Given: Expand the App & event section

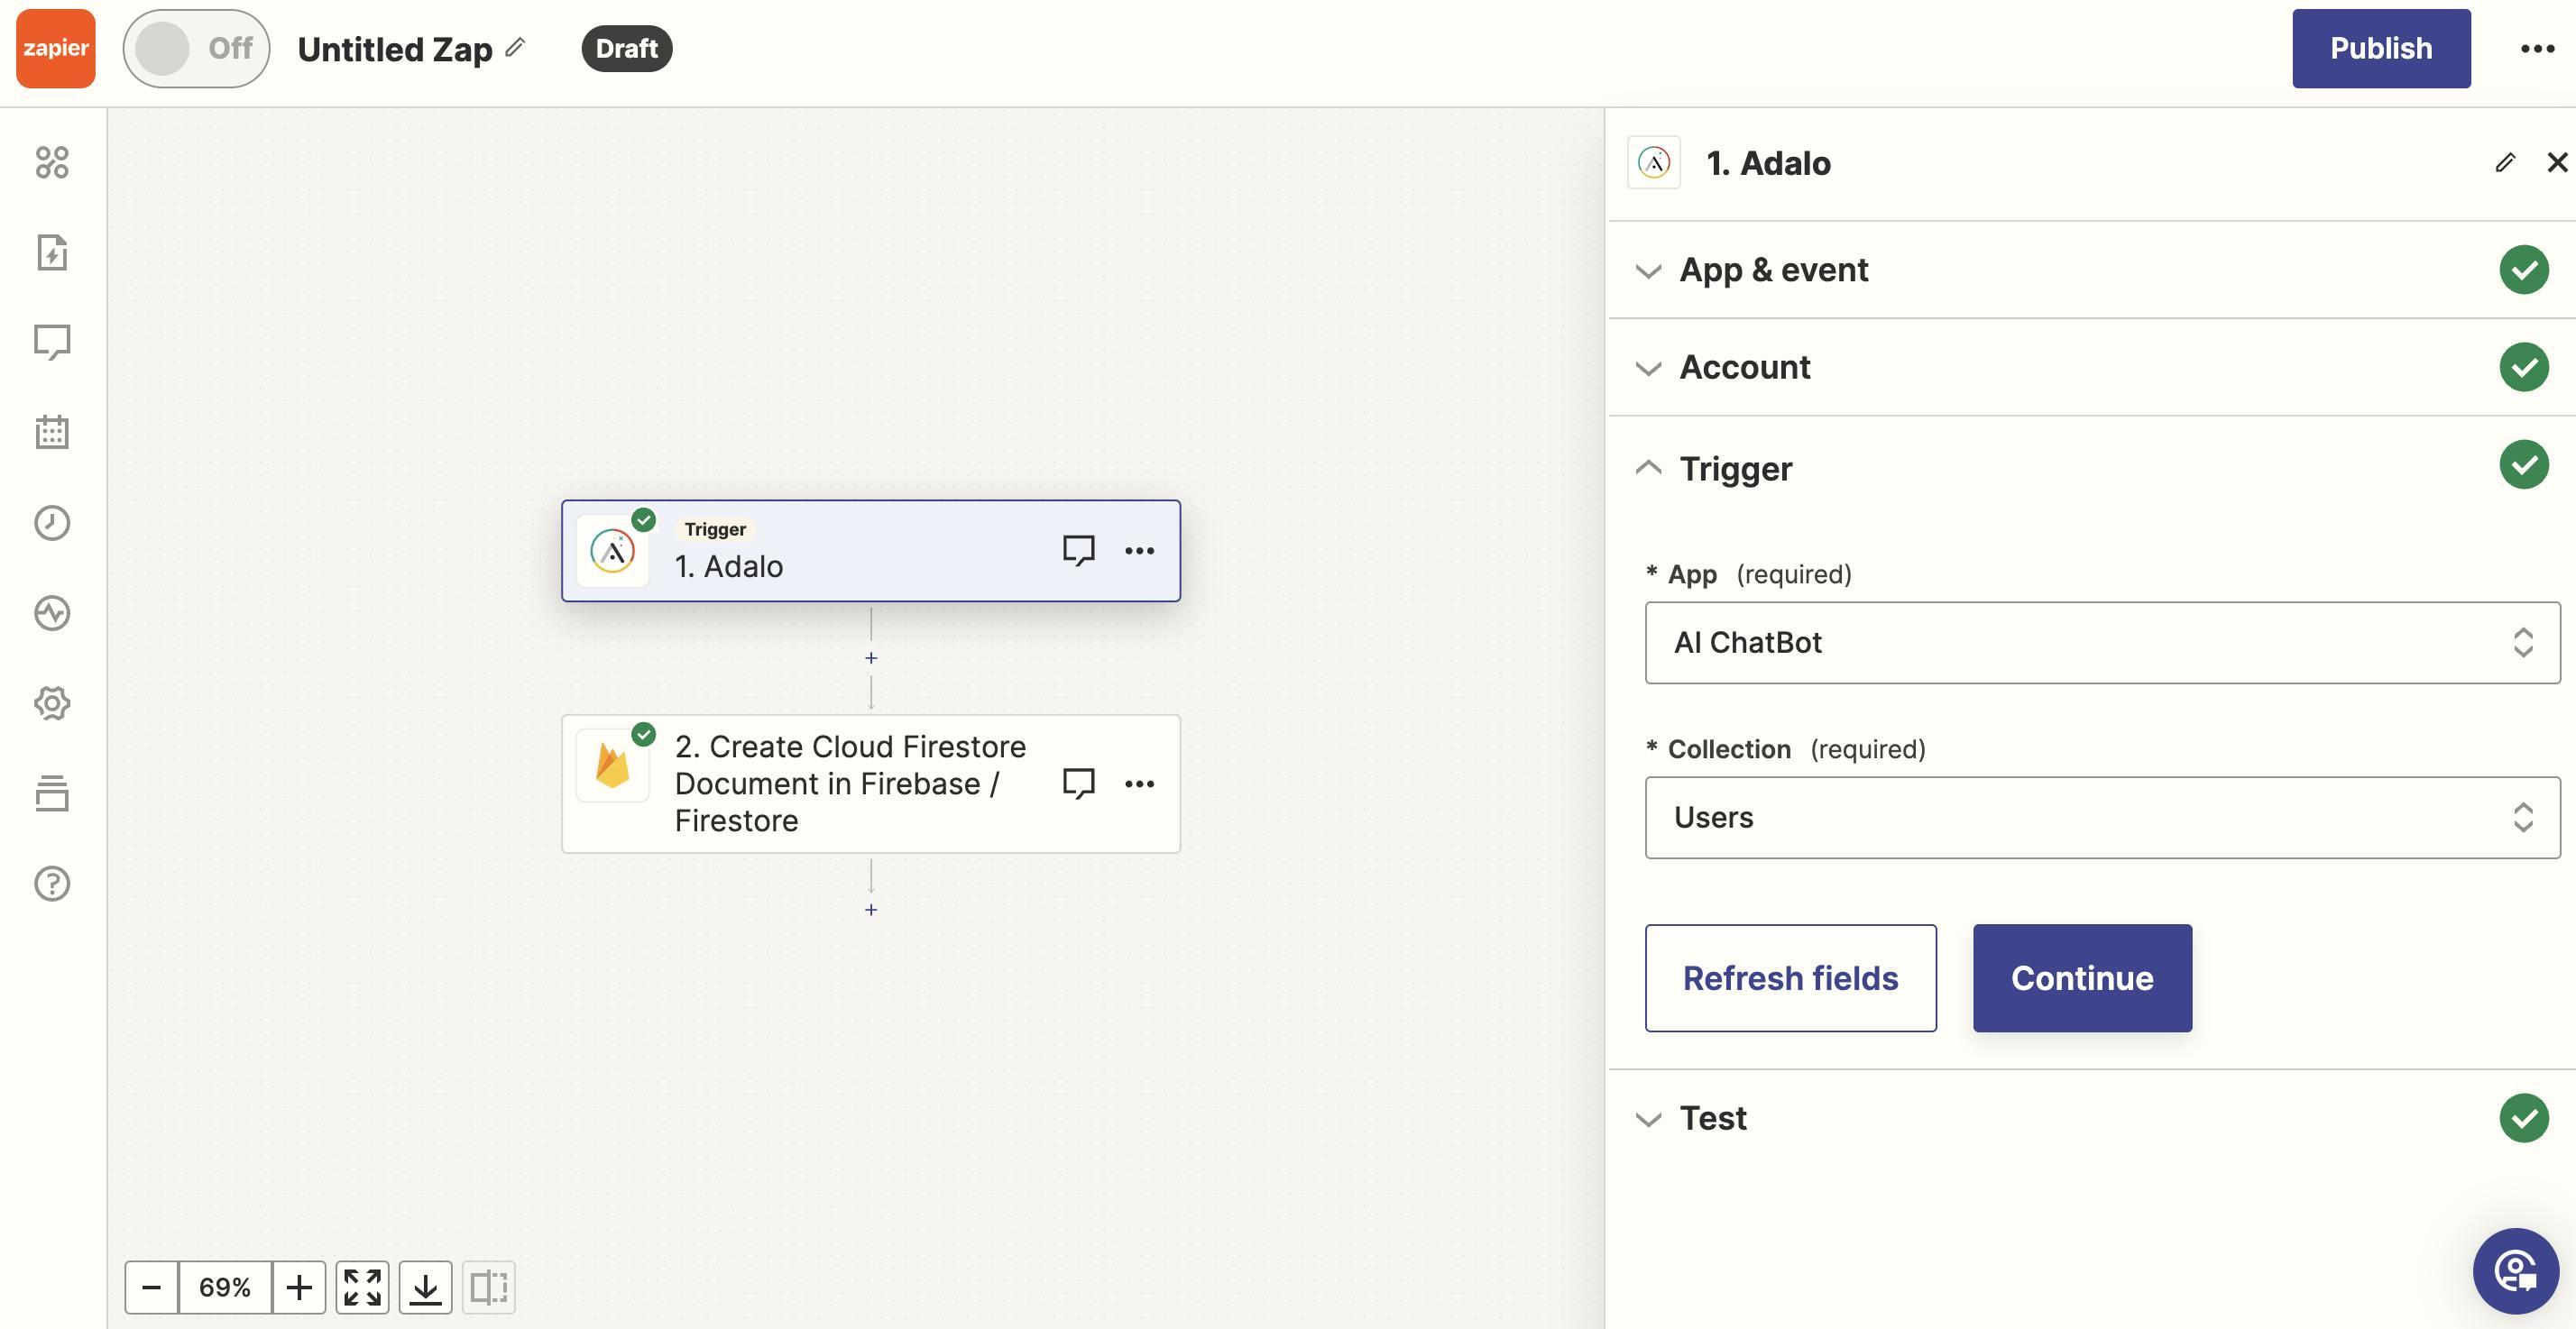Looking at the screenshot, I should (x=1773, y=270).
